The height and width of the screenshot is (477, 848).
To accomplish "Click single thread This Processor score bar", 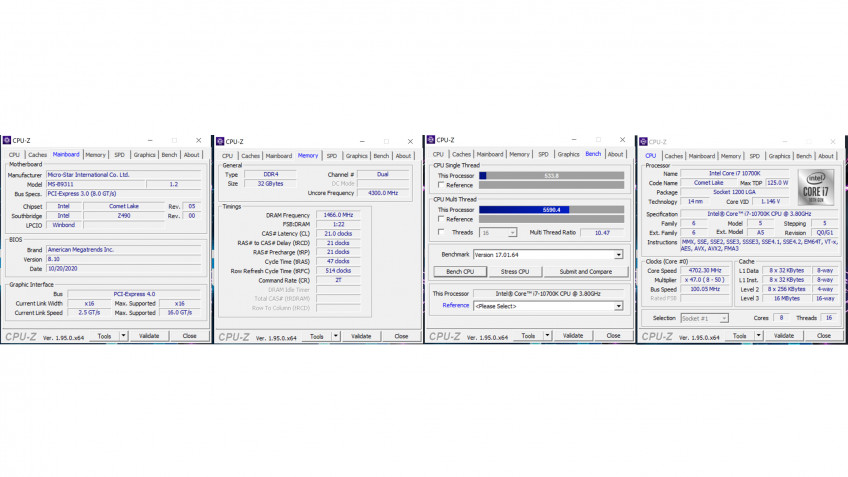I will 552,176.
